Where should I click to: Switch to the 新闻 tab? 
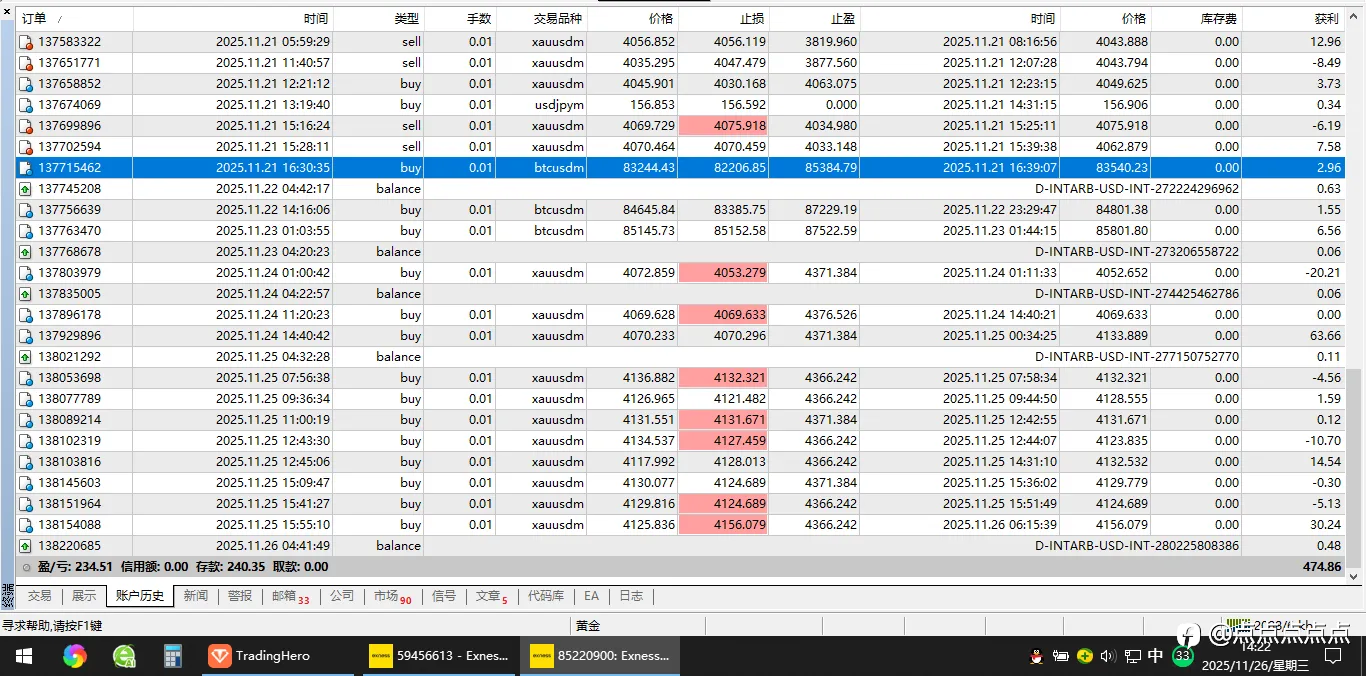pos(196,596)
